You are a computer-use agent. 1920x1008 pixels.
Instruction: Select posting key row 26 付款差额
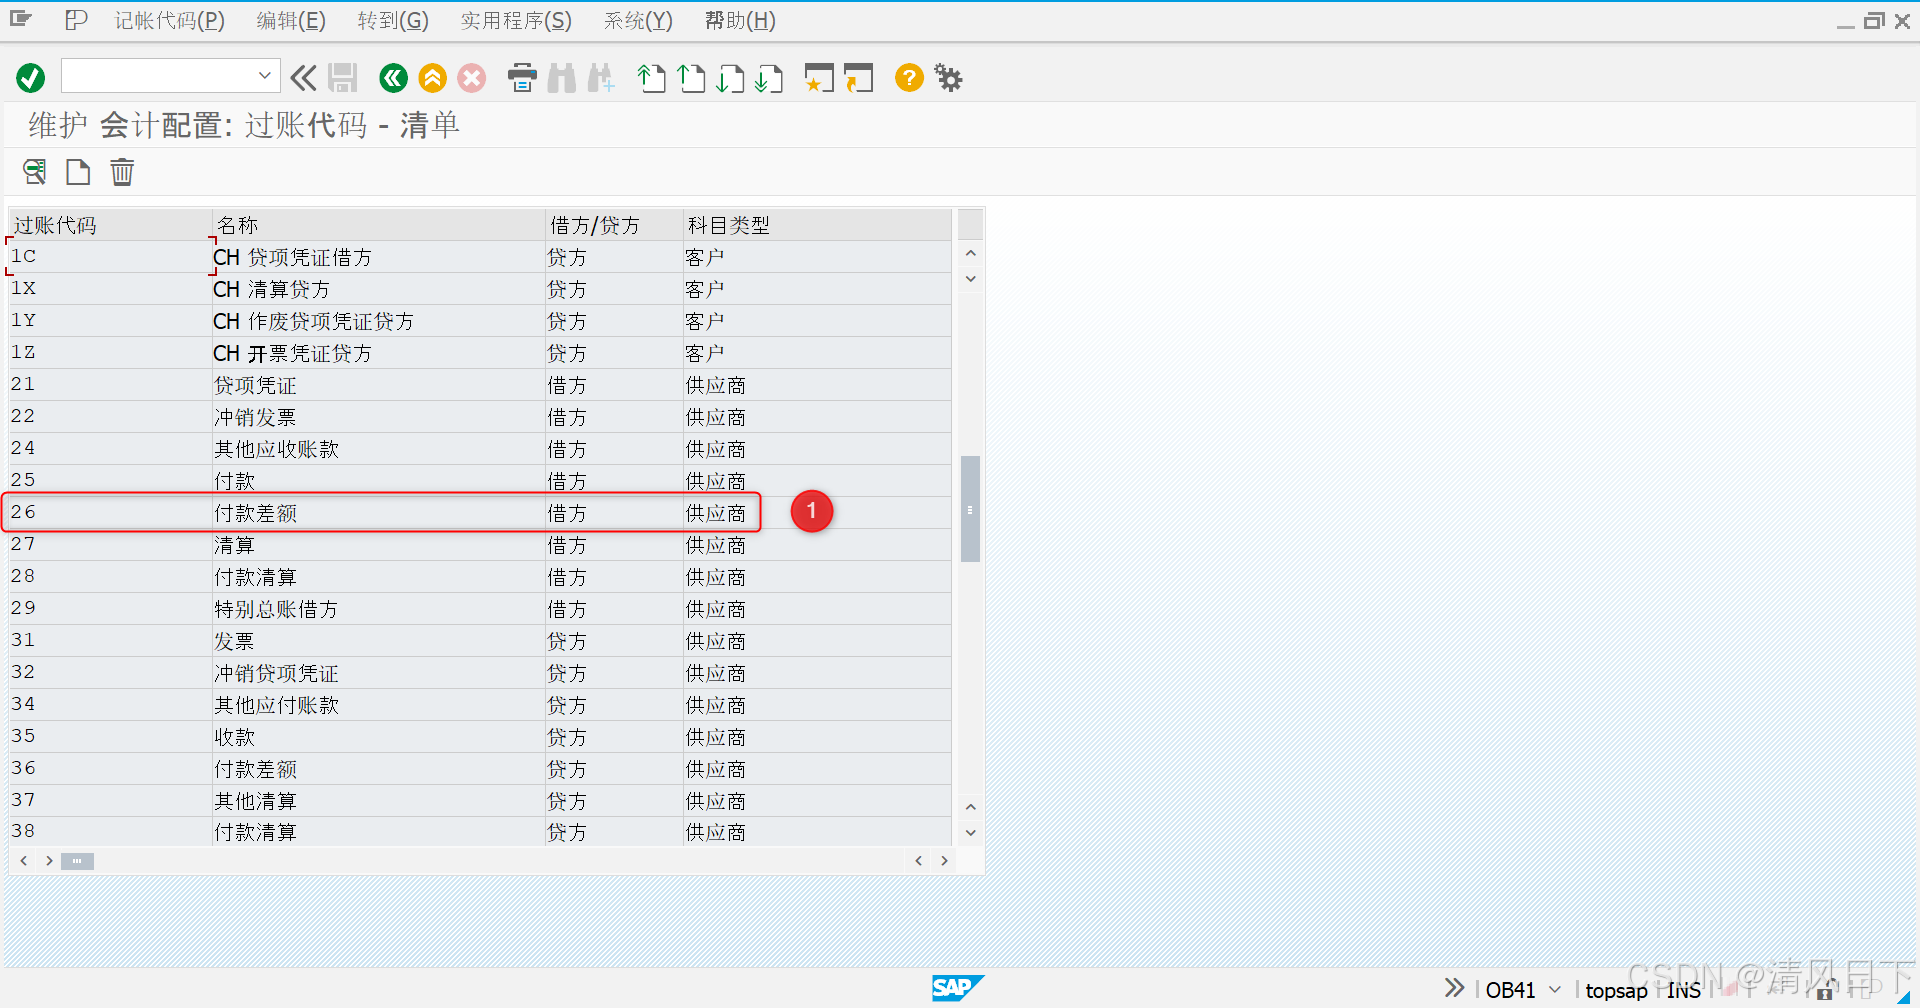380,512
